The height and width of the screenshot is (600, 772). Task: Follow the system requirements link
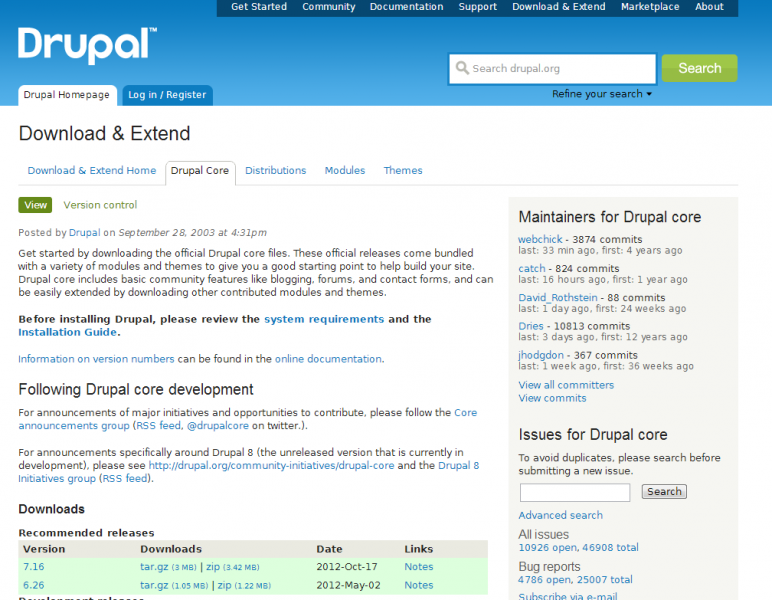point(324,319)
